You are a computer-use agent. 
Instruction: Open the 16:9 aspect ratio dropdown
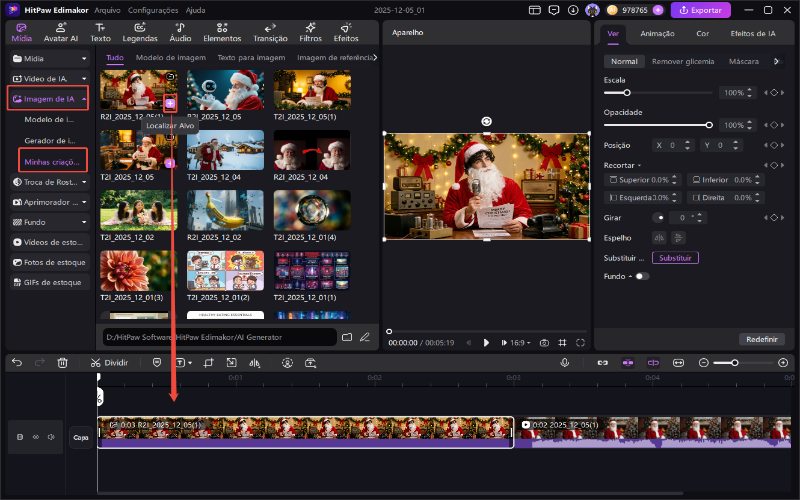coord(520,342)
